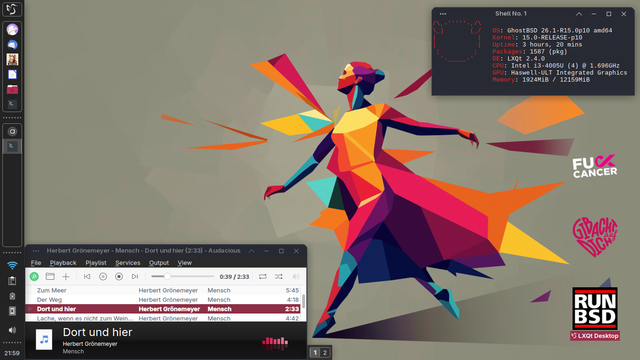Toggle repeat mode in Audacious
The width and height of the screenshot is (640, 360).
(263, 276)
